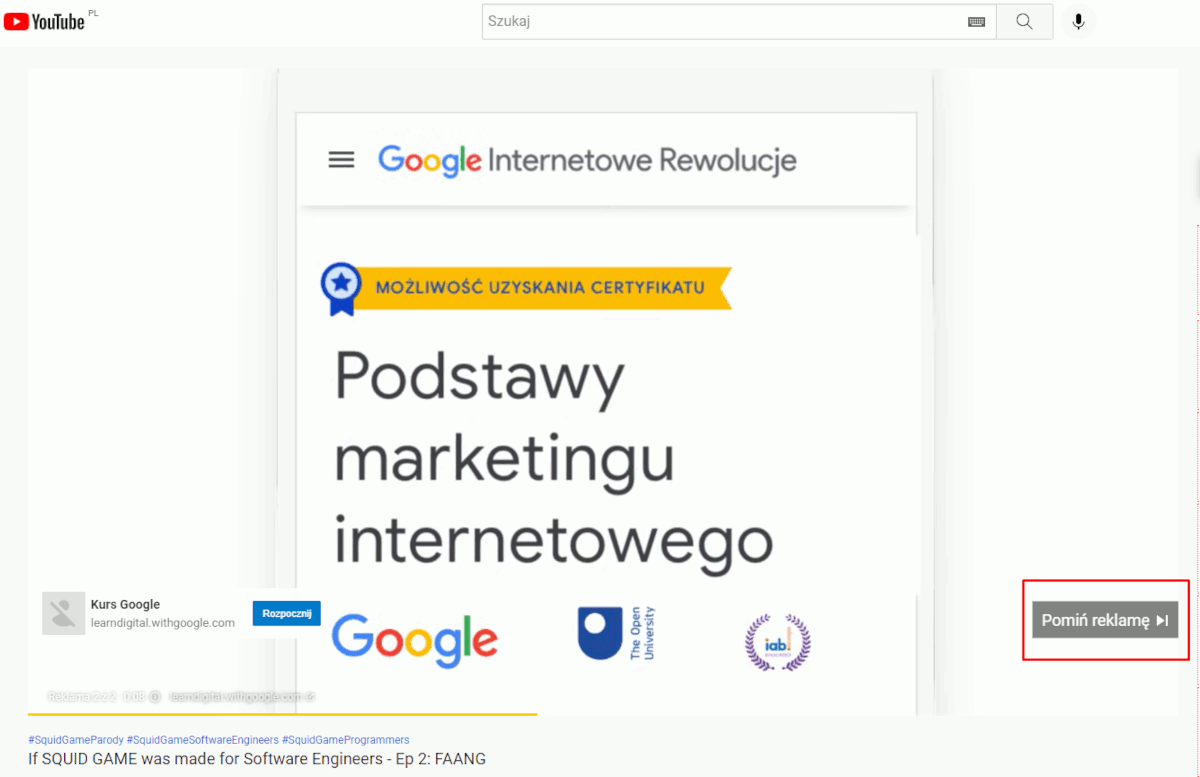Click the IAB laurel wreath logo
This screenshot has width=1200, height=777.
778,642
